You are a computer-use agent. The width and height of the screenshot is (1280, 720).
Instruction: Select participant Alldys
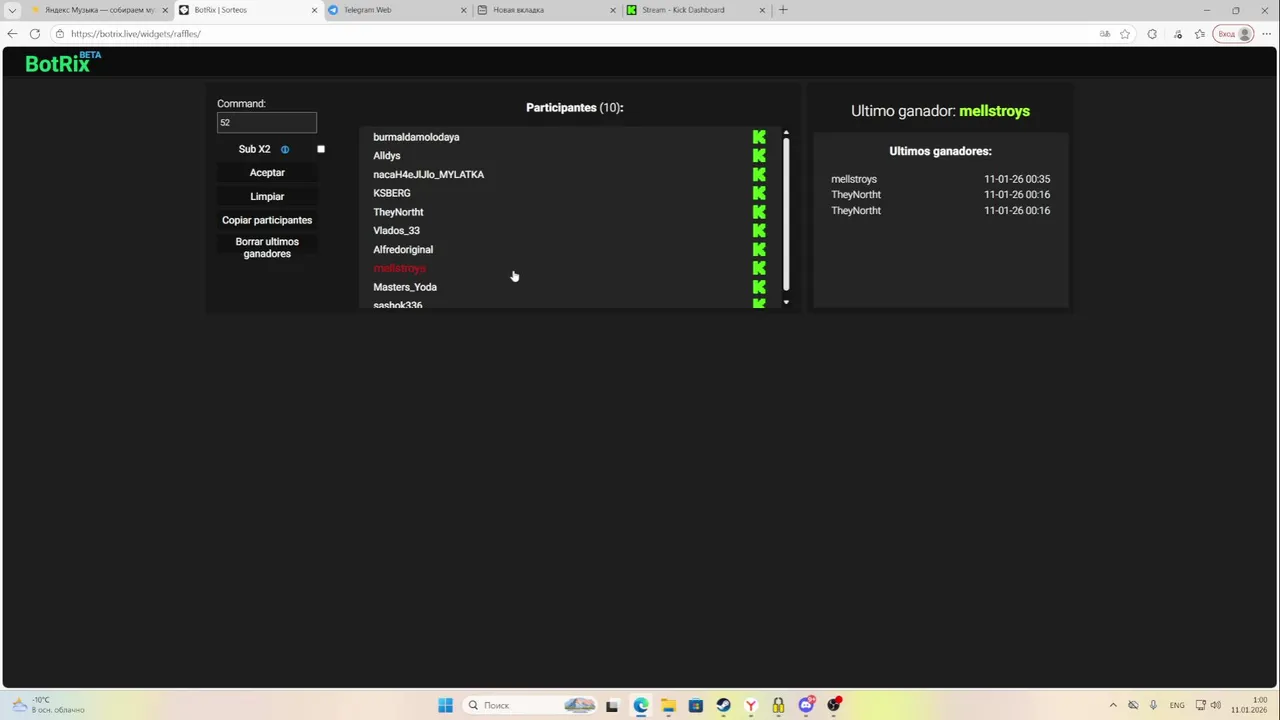(x=387, y=156)
